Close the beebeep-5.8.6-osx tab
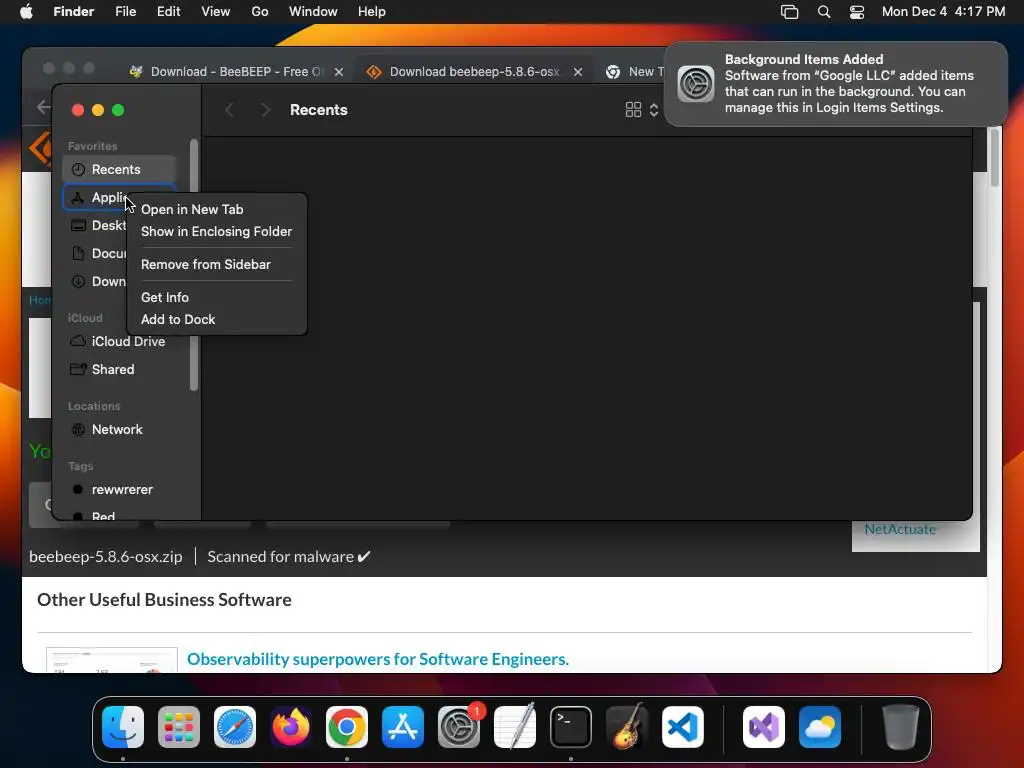 578,72
